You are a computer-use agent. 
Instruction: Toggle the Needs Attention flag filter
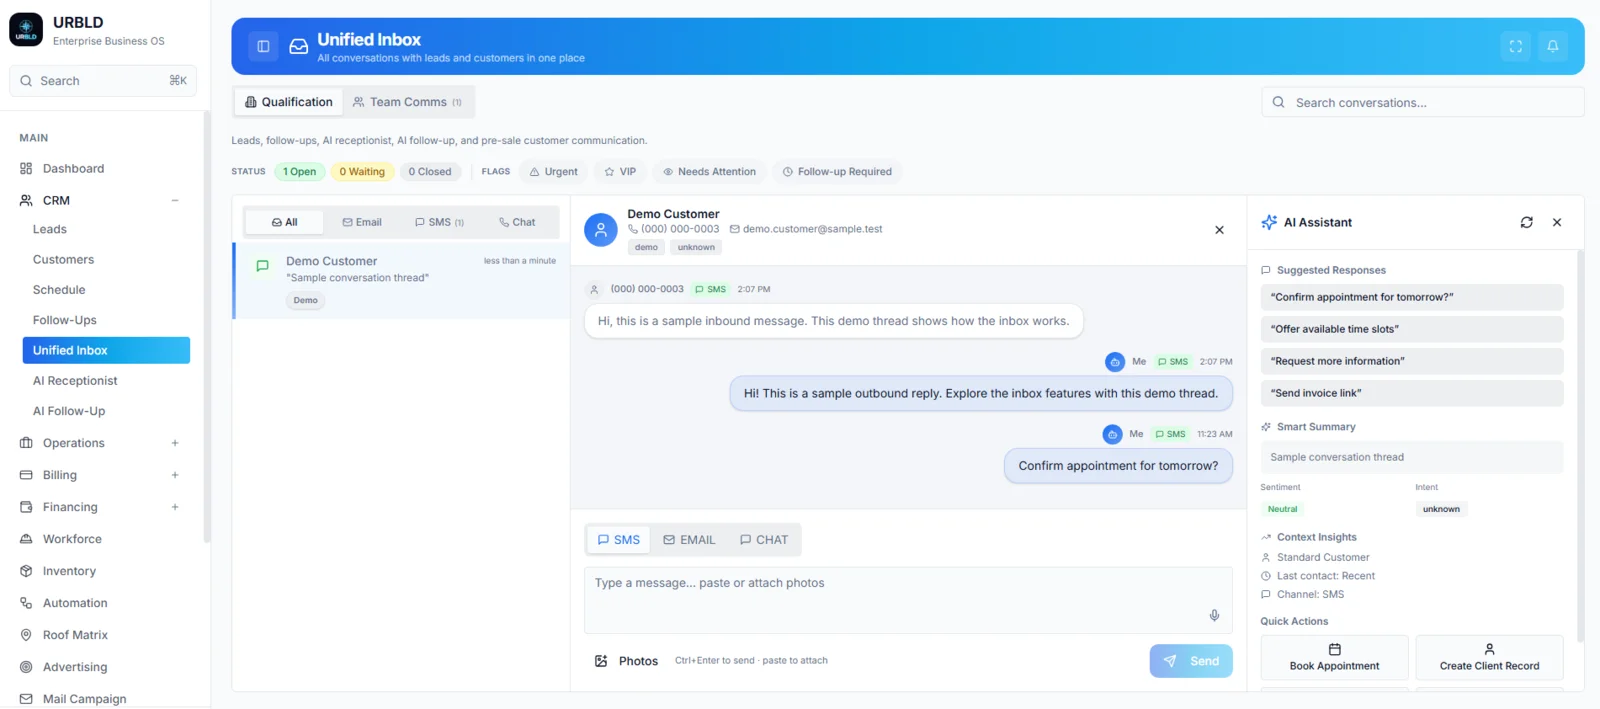pos(710,172)
